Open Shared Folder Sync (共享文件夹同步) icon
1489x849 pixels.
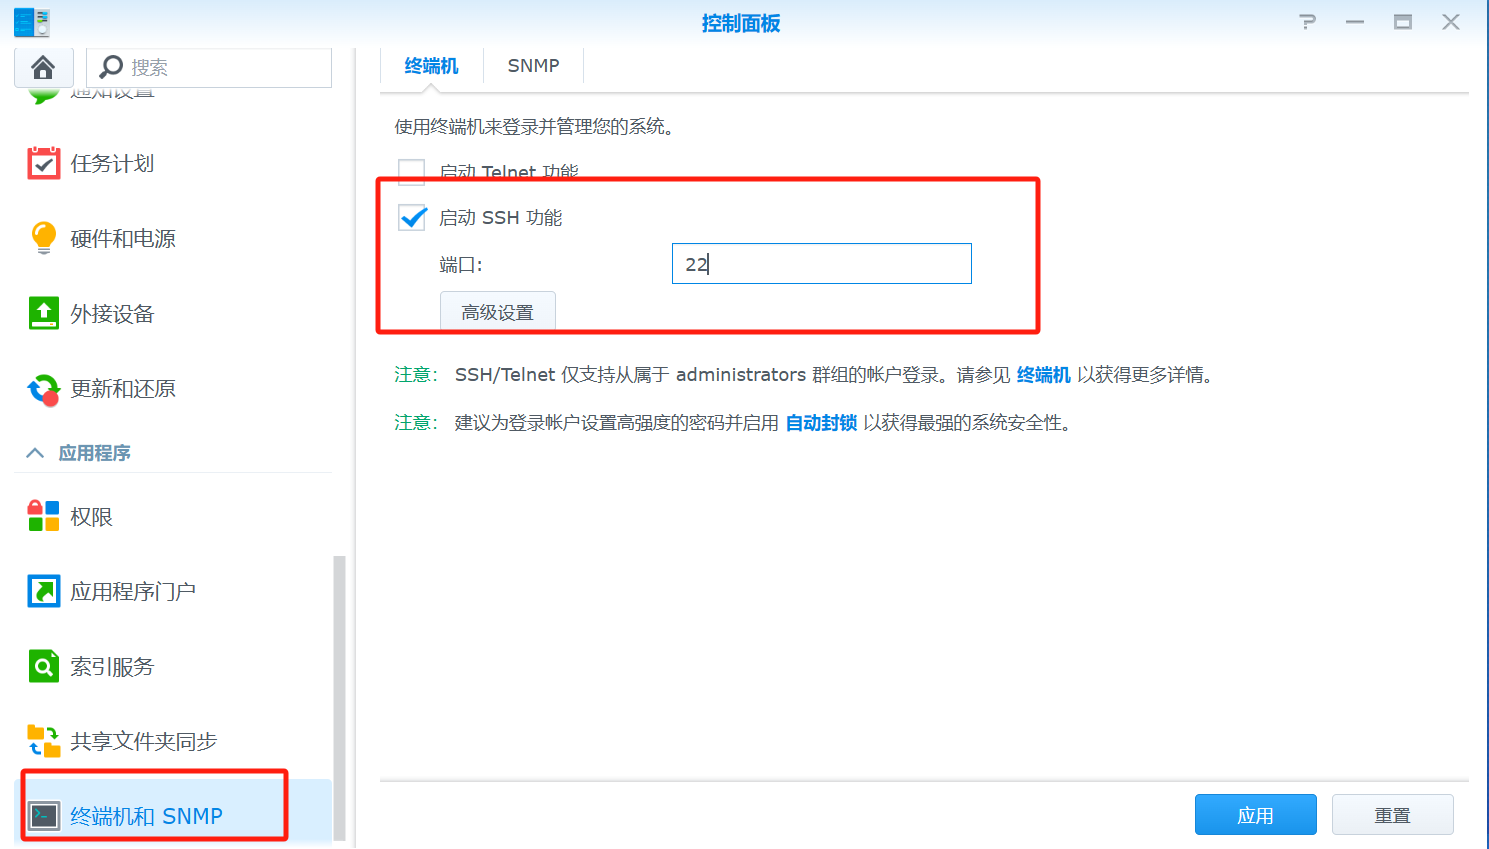click(43, 741)
